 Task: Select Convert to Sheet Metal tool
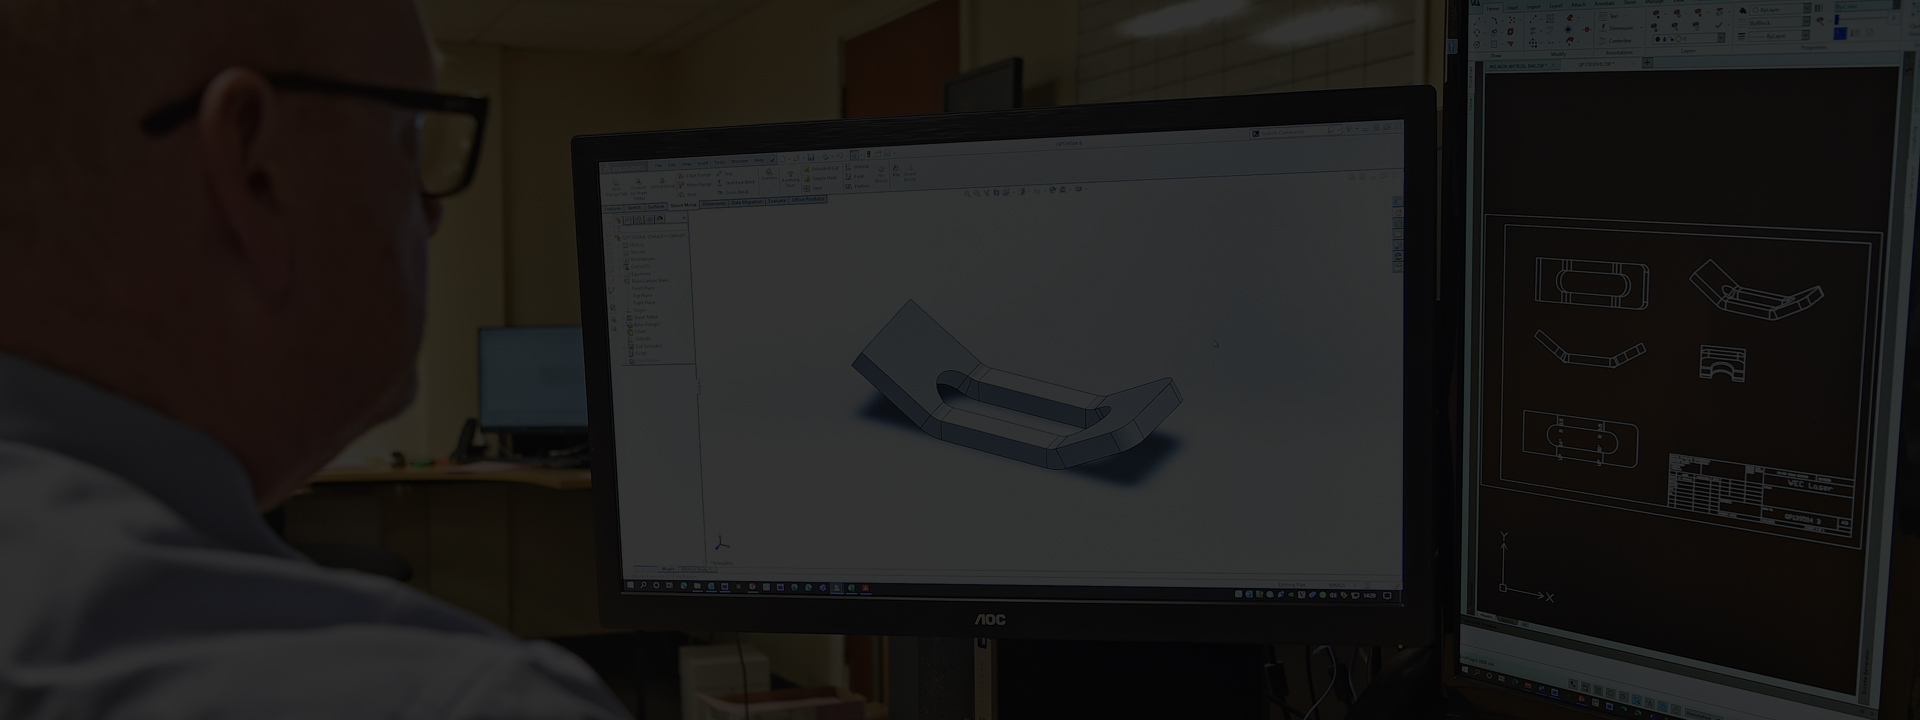coord(638,190)
